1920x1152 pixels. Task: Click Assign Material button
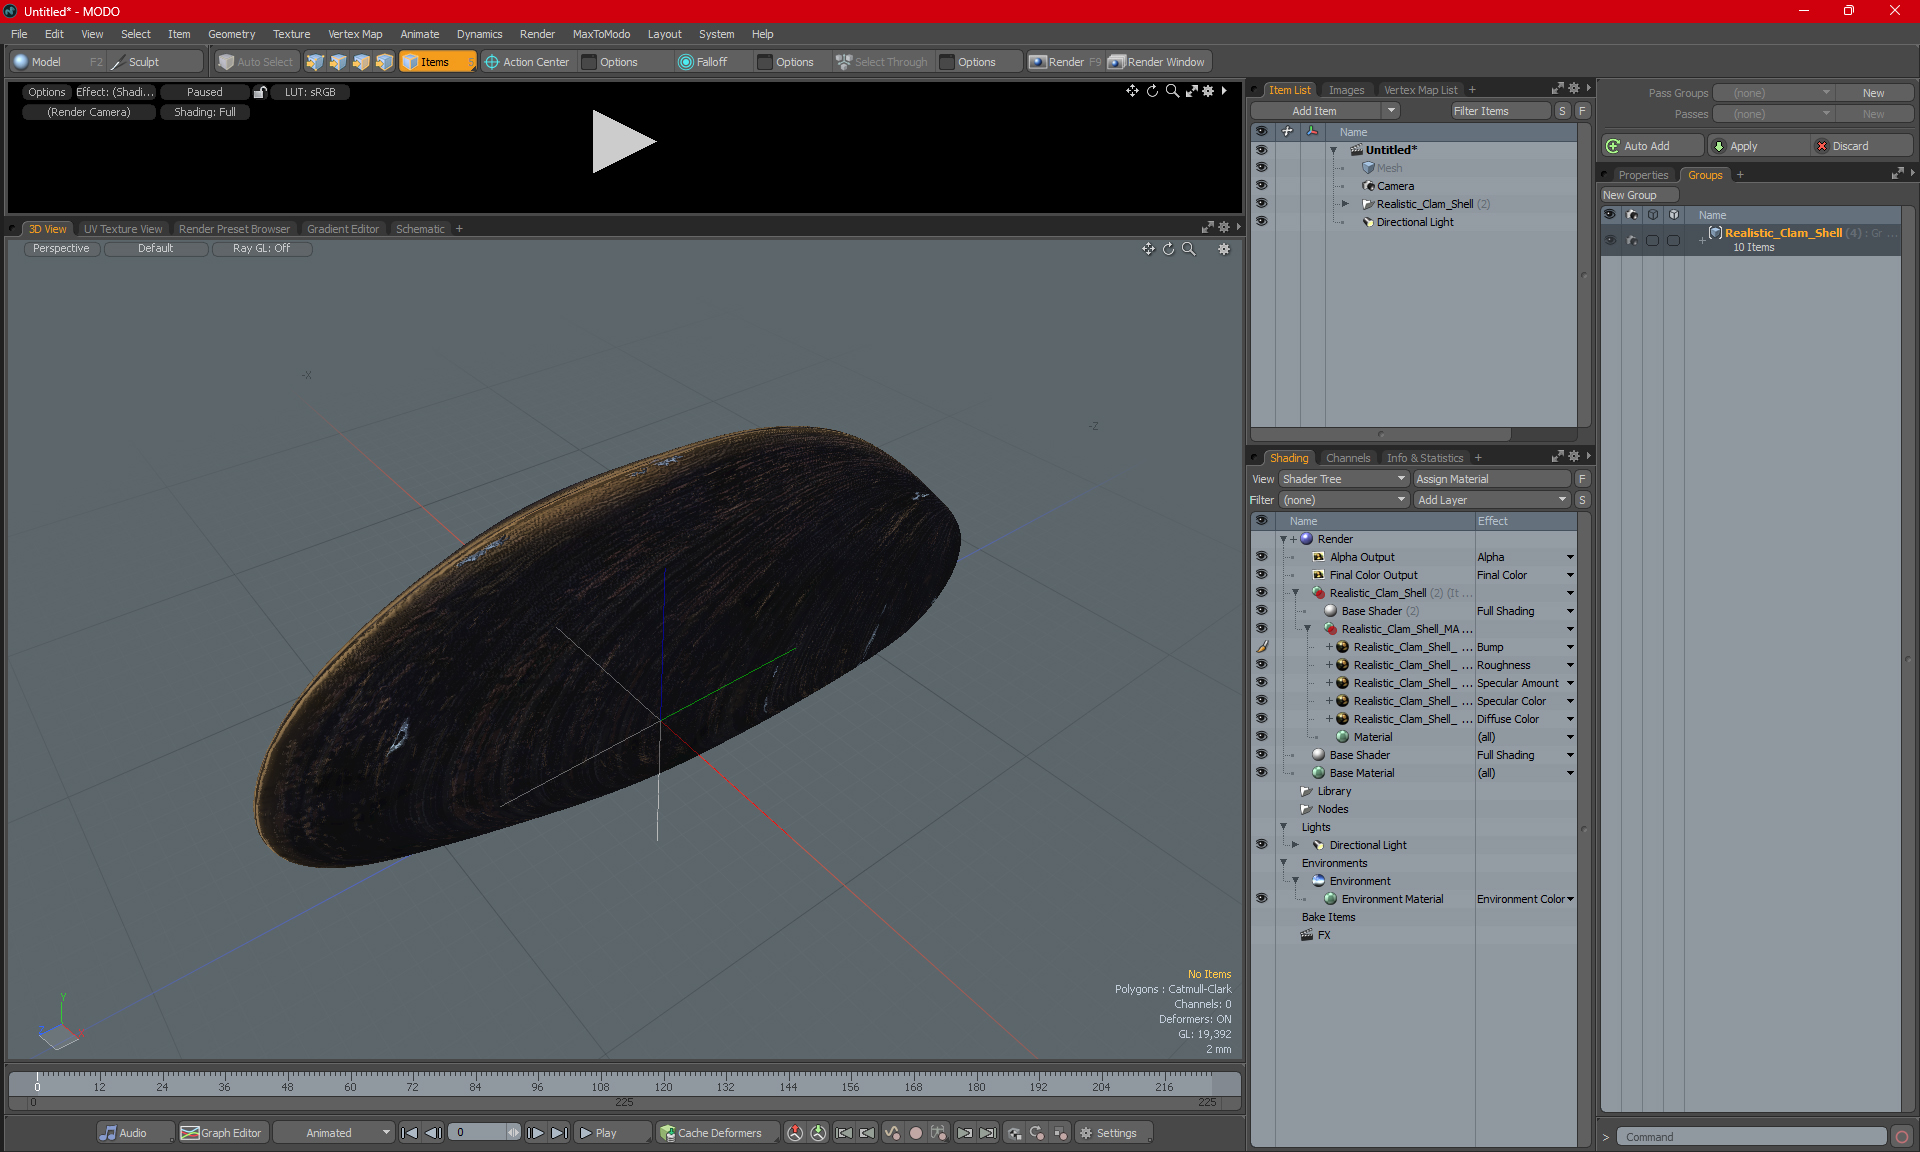pos(1492,479)
